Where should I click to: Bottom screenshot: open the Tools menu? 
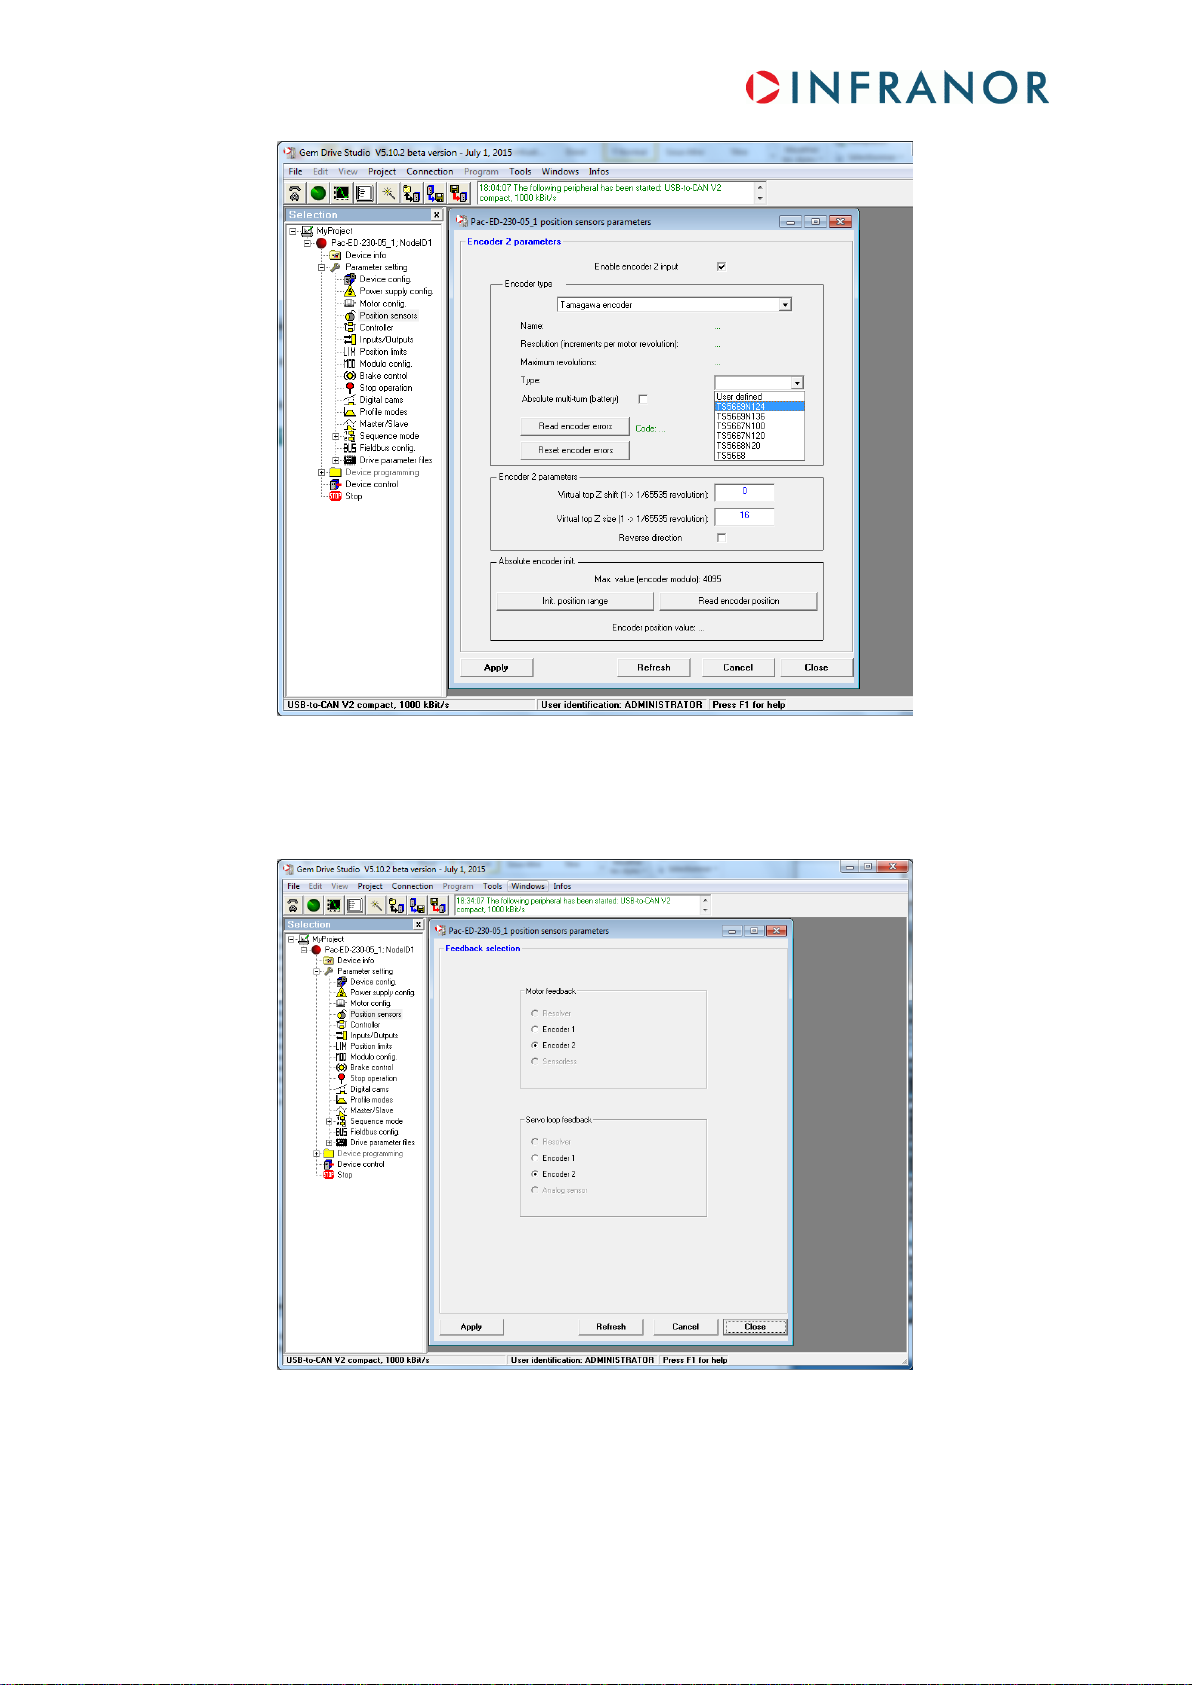(493, 886)
